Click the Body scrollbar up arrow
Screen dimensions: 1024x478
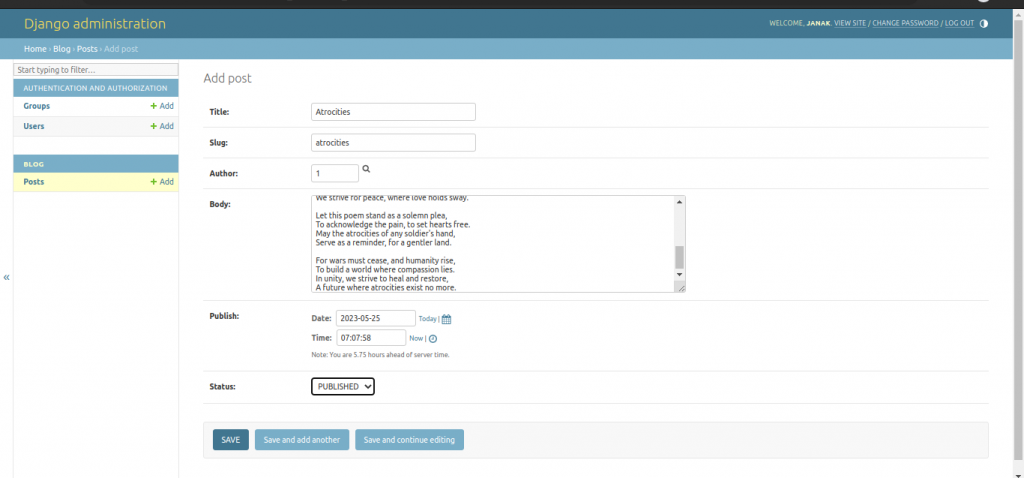(x=680, y=202)
